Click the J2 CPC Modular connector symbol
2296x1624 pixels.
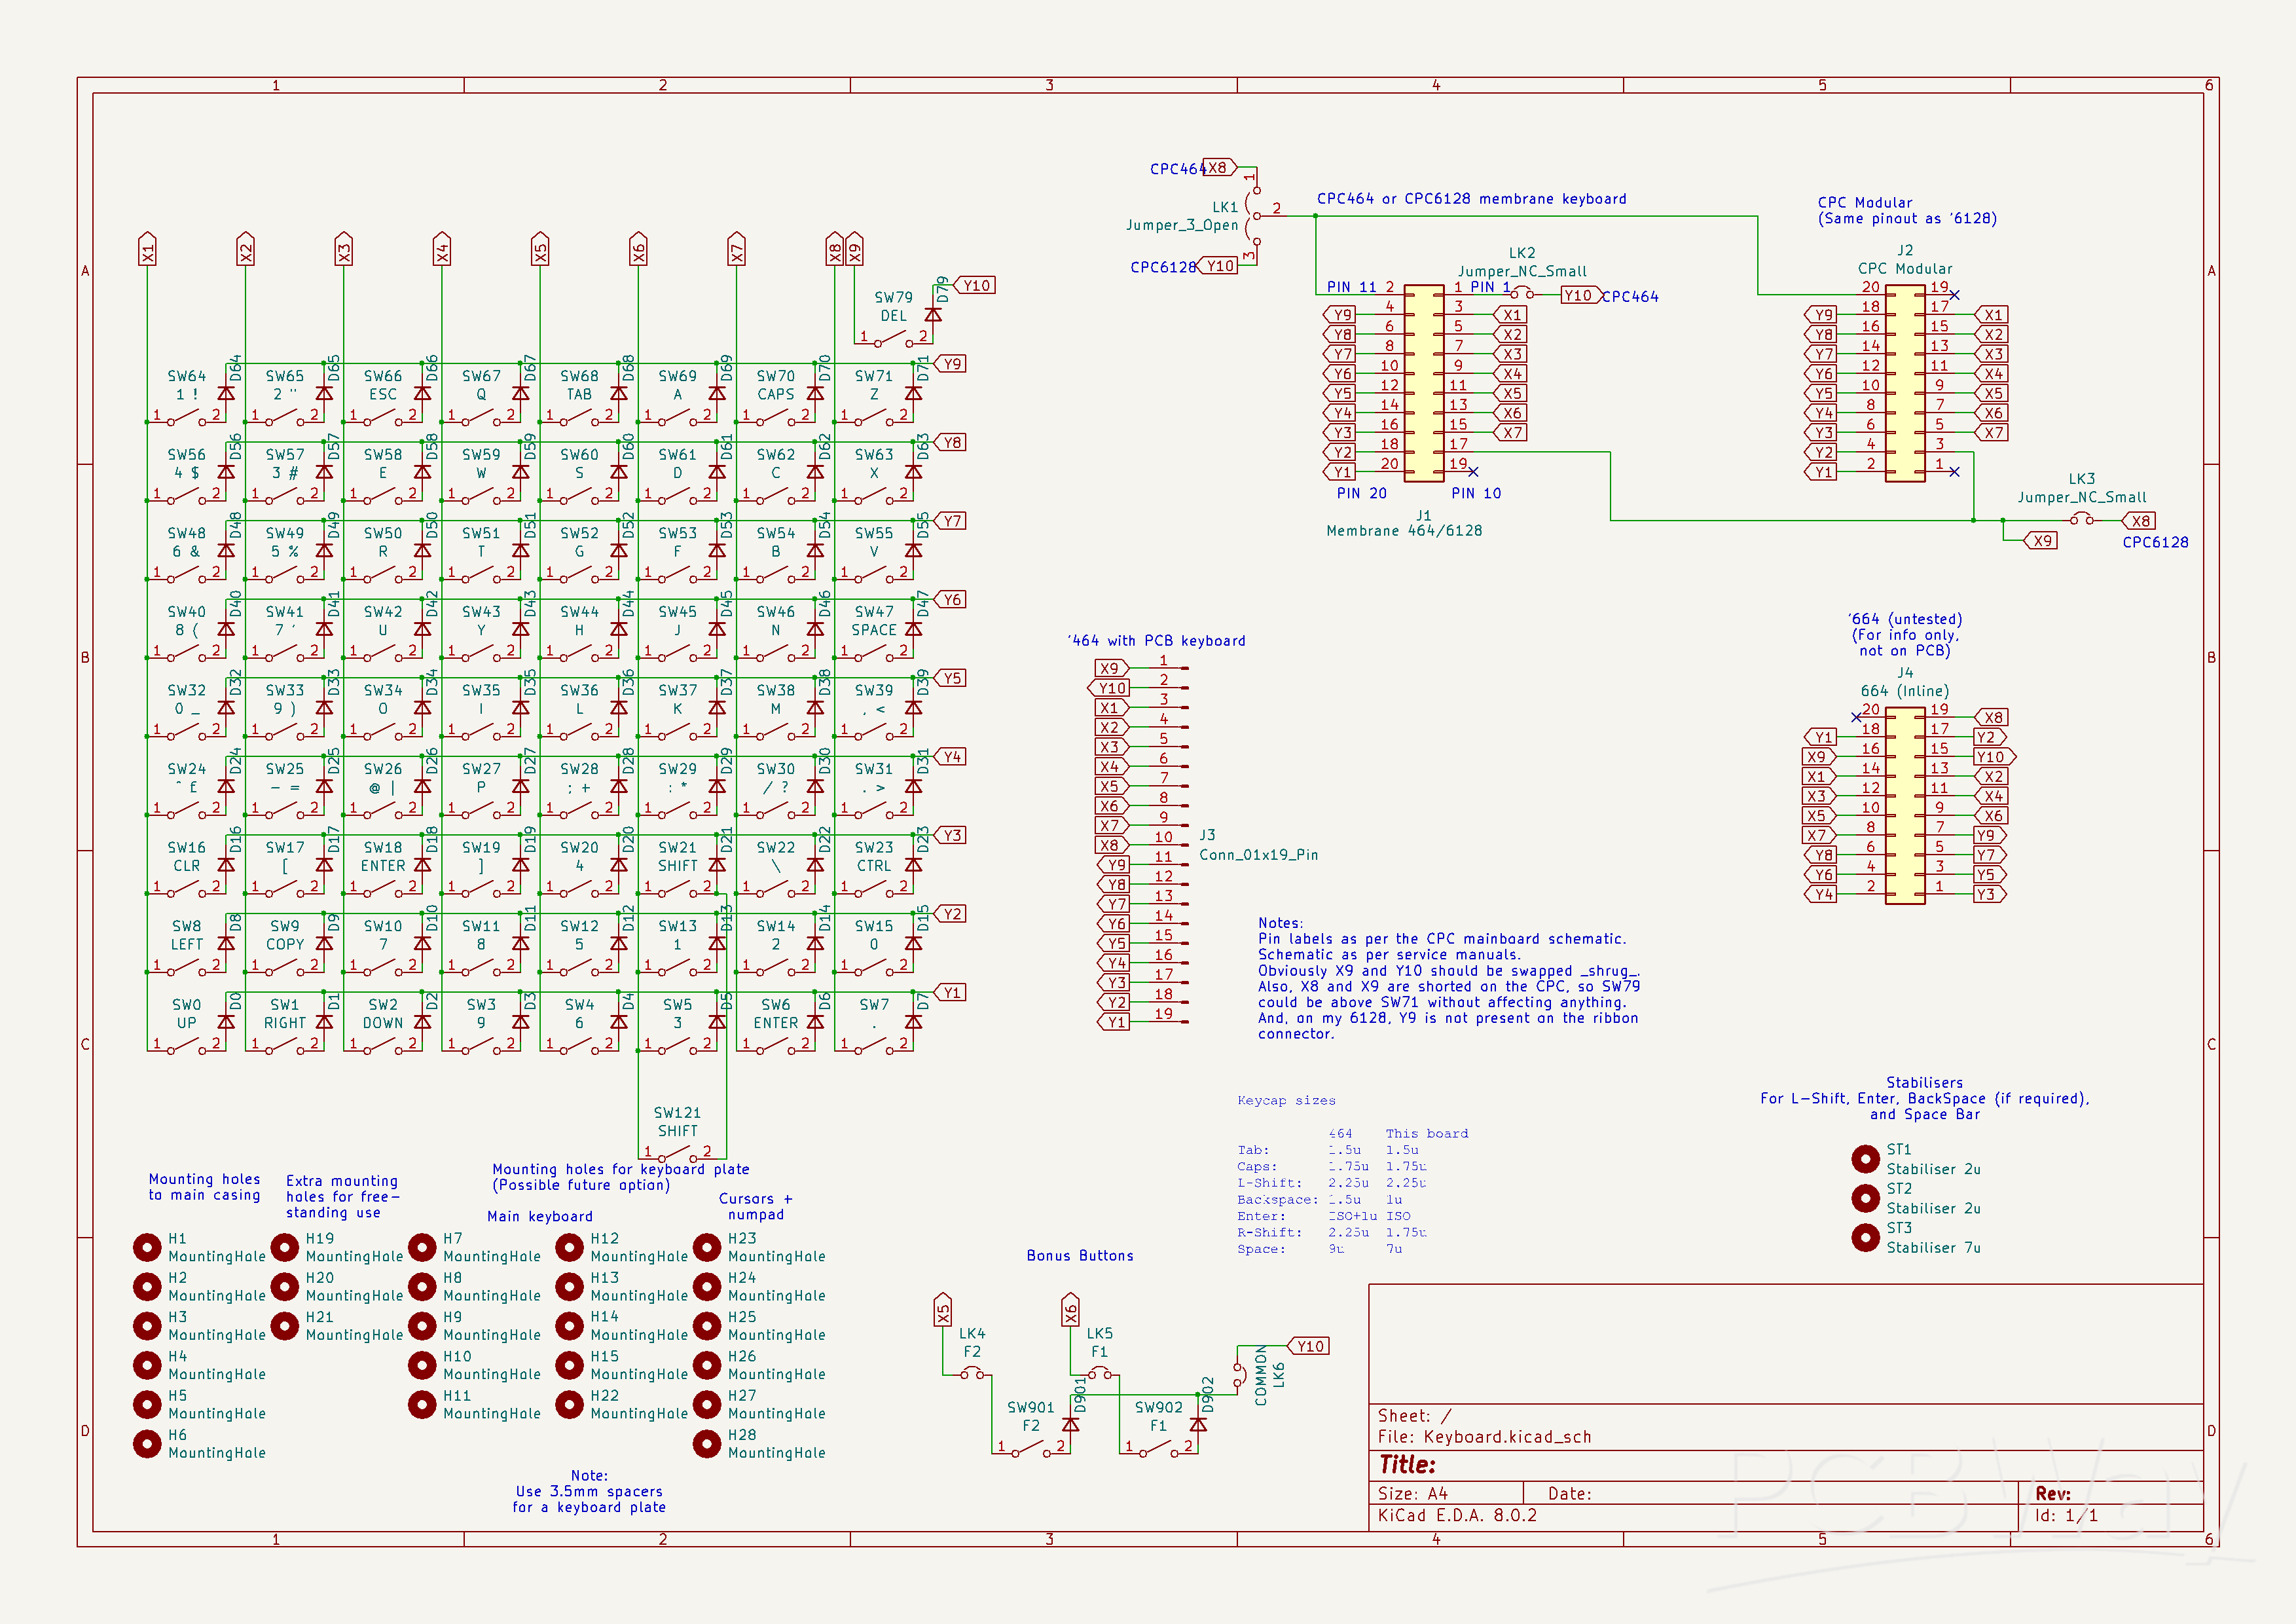point(1905,380)
